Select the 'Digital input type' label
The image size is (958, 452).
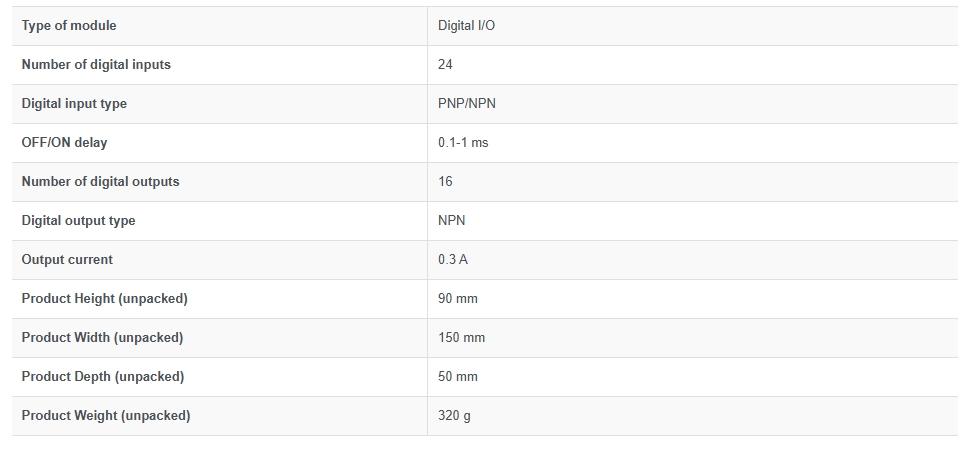(74, 104)
